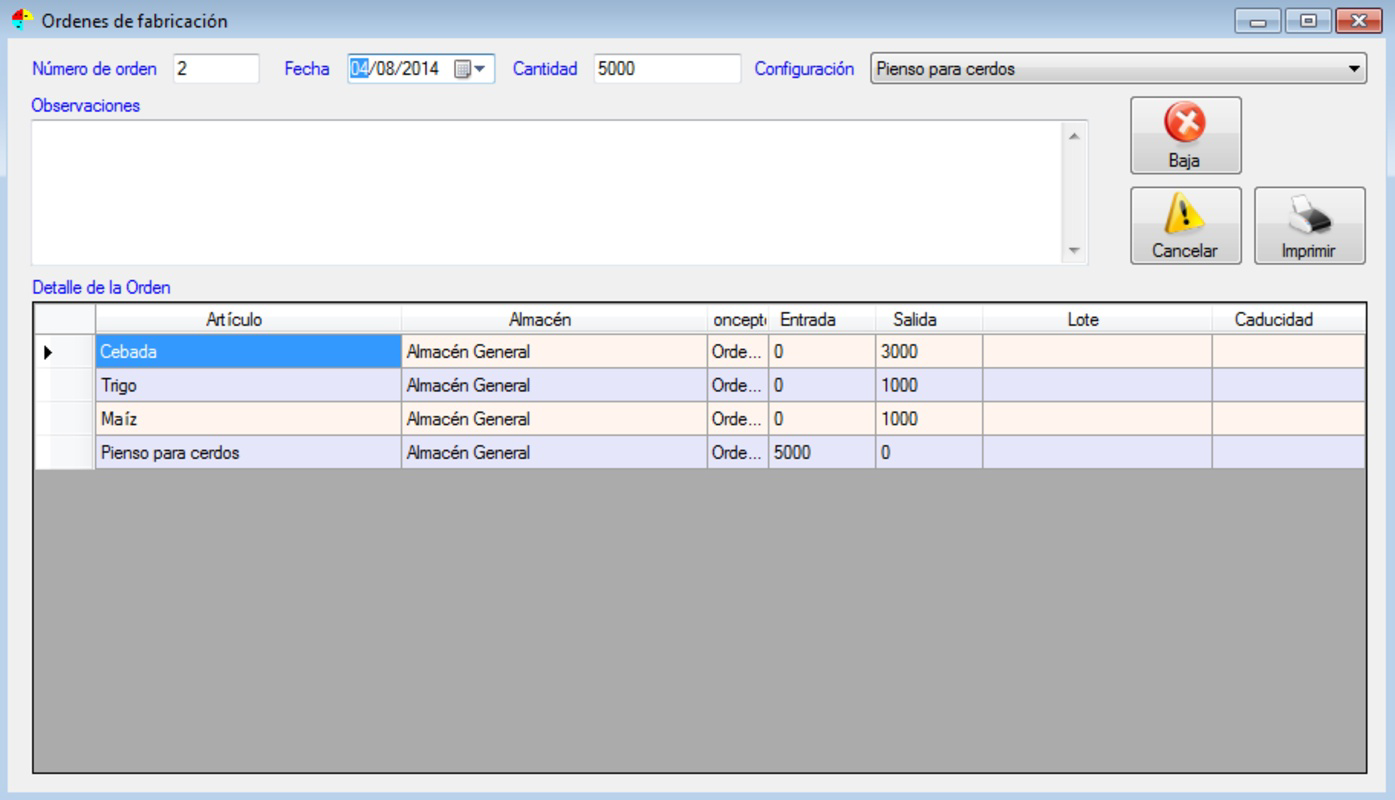
Task: Select the Pienso para cerdos grid cell
Action: click(248, 453)
